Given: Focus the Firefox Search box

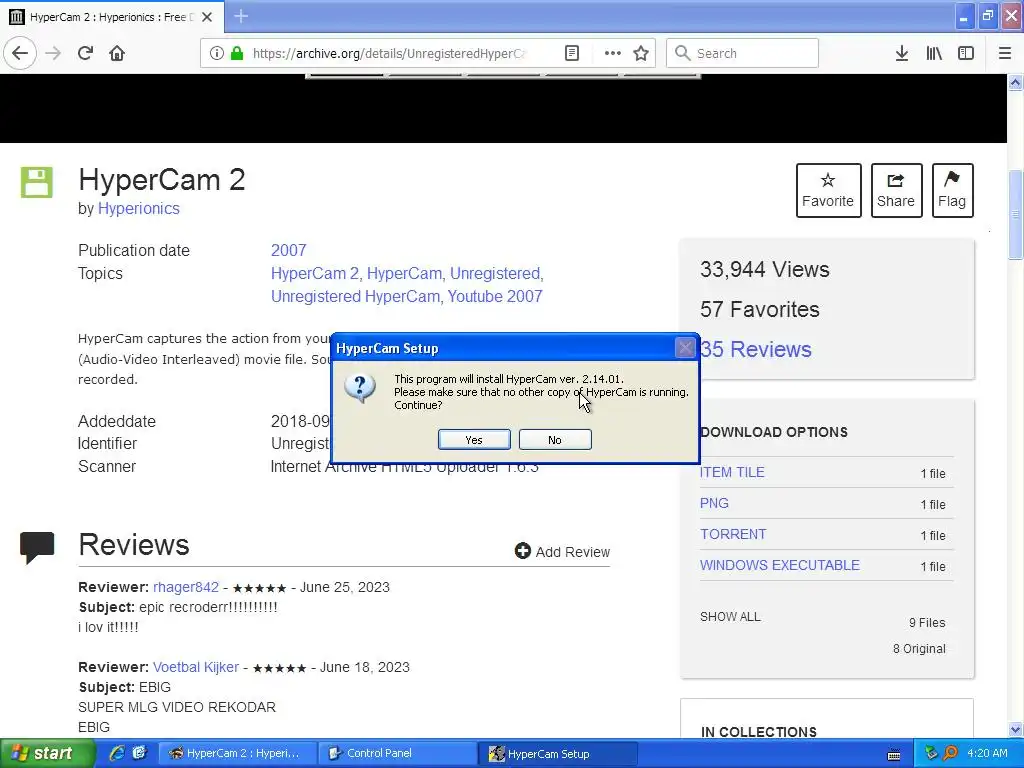Looking at the screenshot, I should pyautogui.click(x=742, y=53).
